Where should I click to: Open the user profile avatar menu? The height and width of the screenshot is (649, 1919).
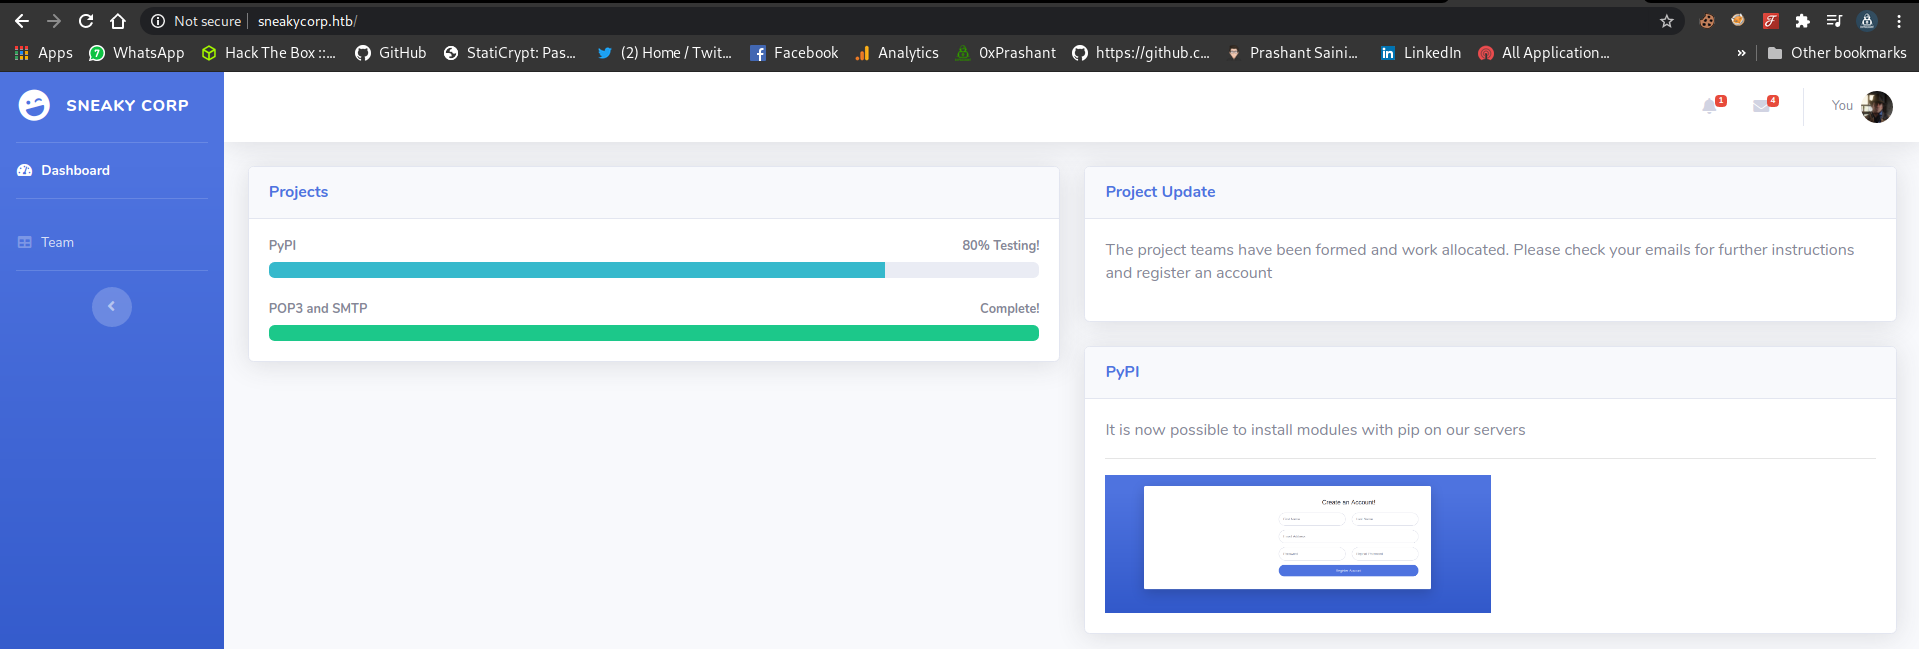point(1876,106)
